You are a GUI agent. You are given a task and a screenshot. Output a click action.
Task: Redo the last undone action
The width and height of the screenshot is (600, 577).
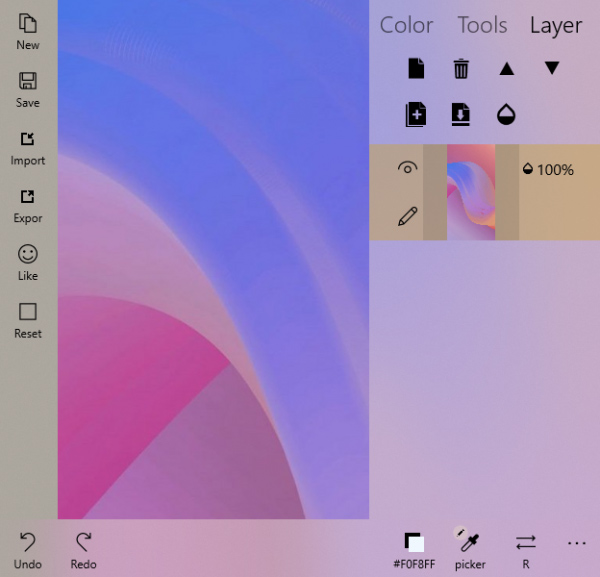(83, 550)
